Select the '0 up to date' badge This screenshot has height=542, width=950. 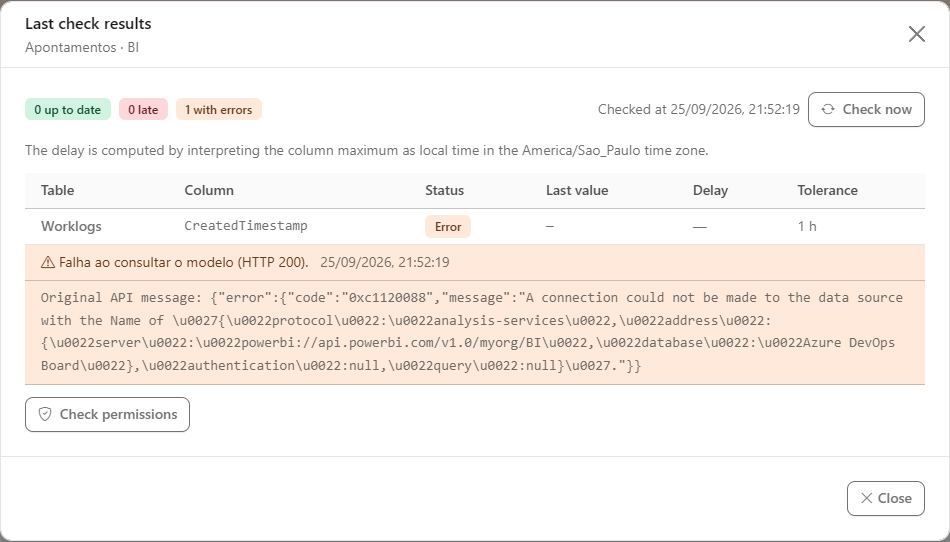(68, 110)
